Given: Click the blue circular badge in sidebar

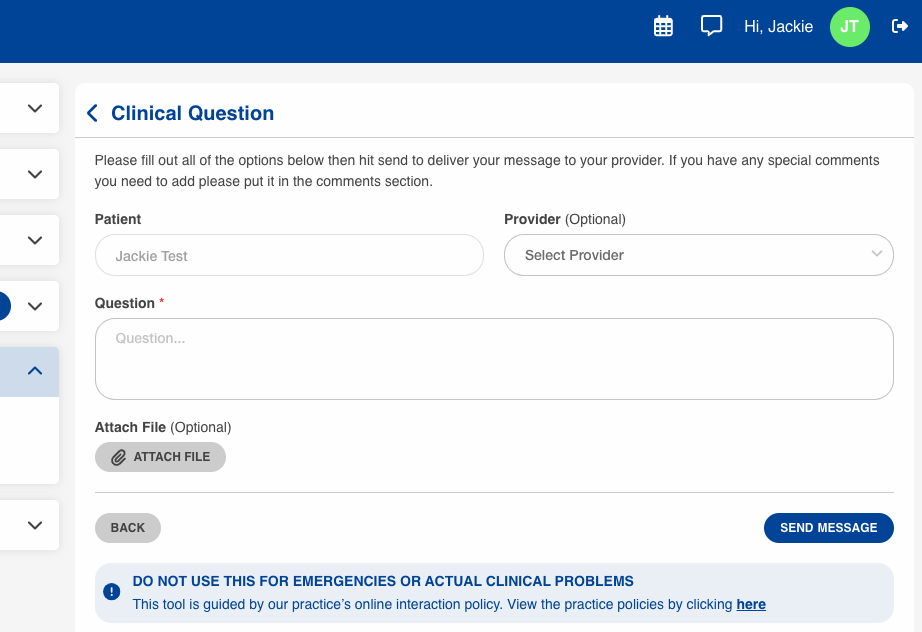Looking at the screenshot, I should pos(3,306).
